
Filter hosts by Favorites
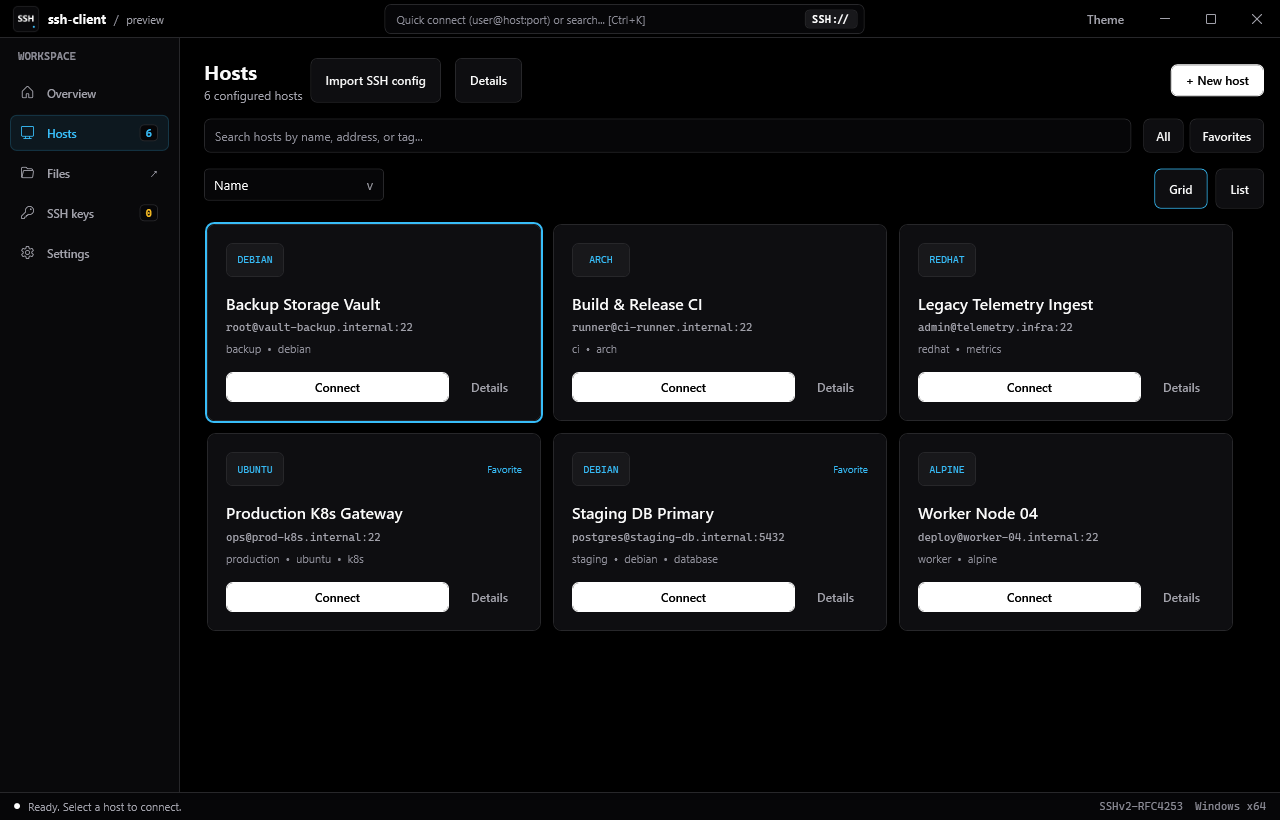point(1227,136)
